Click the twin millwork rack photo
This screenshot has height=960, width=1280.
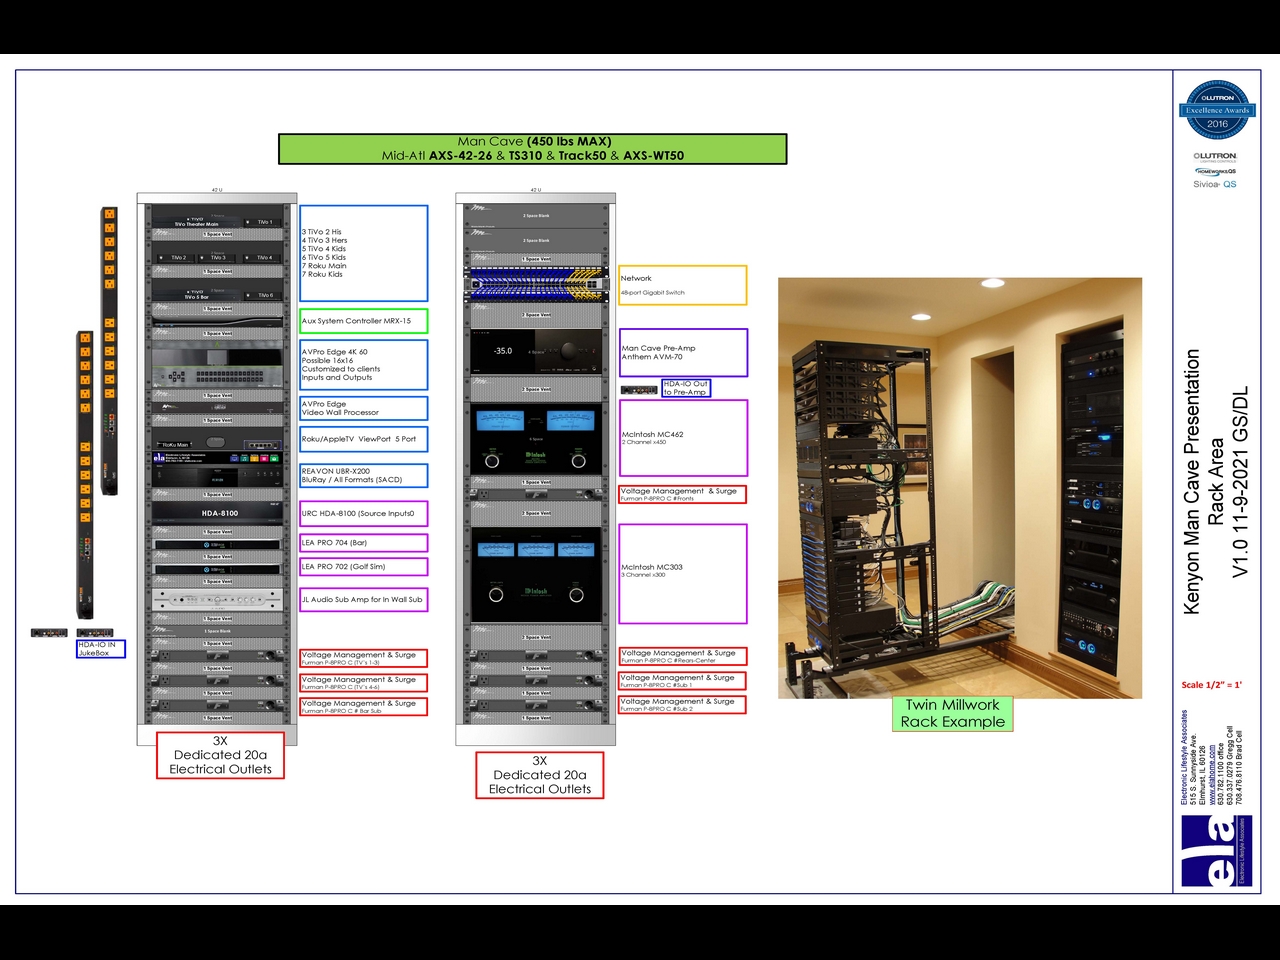(960, 488)
